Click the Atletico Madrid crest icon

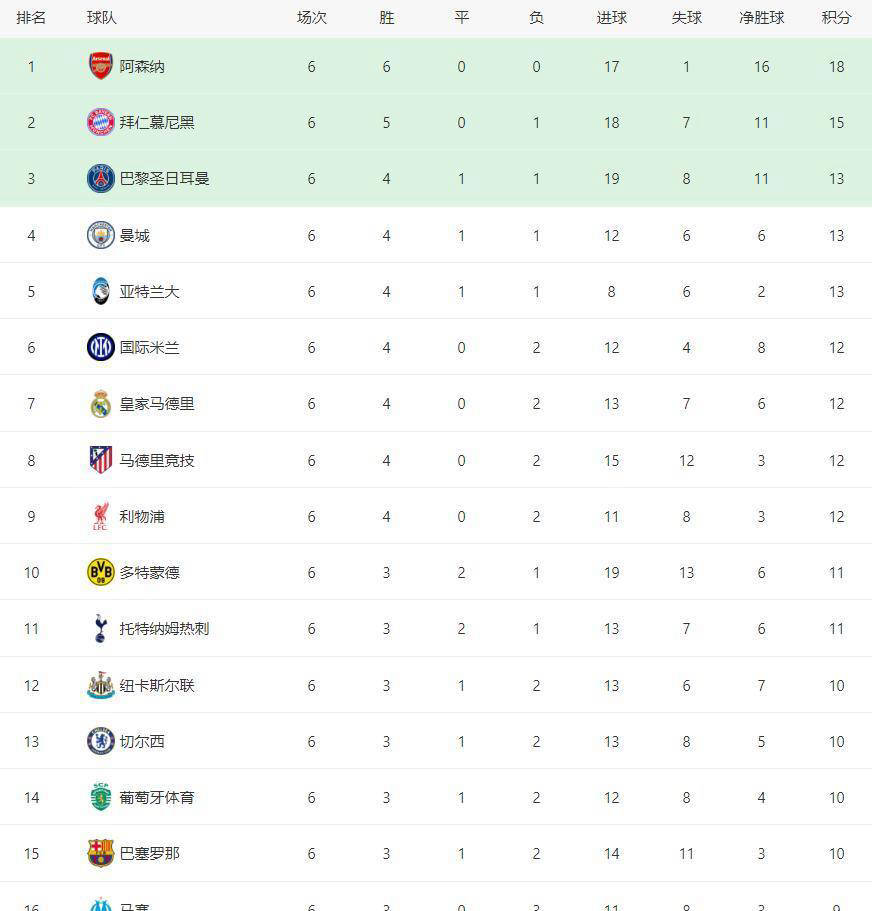point(100,461)
